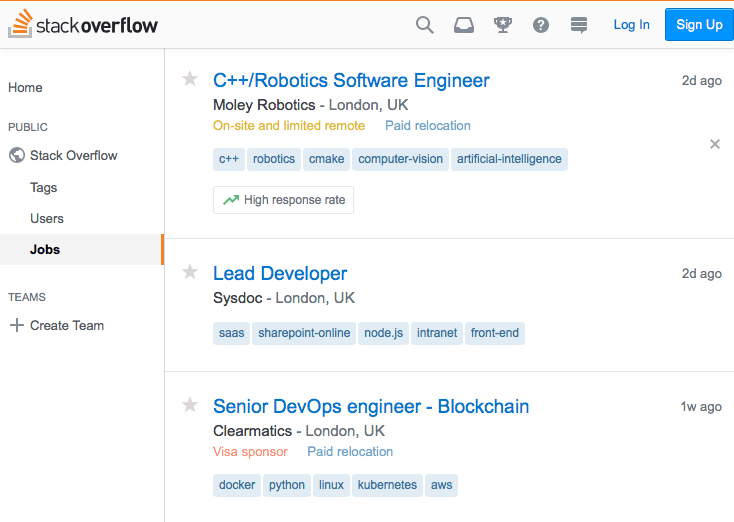Image resolution: width=734 pixels, height=522 pixels.
Task: Click the artificial-intelligence tag
Action: pyautogui.click(x=509, y=159)
